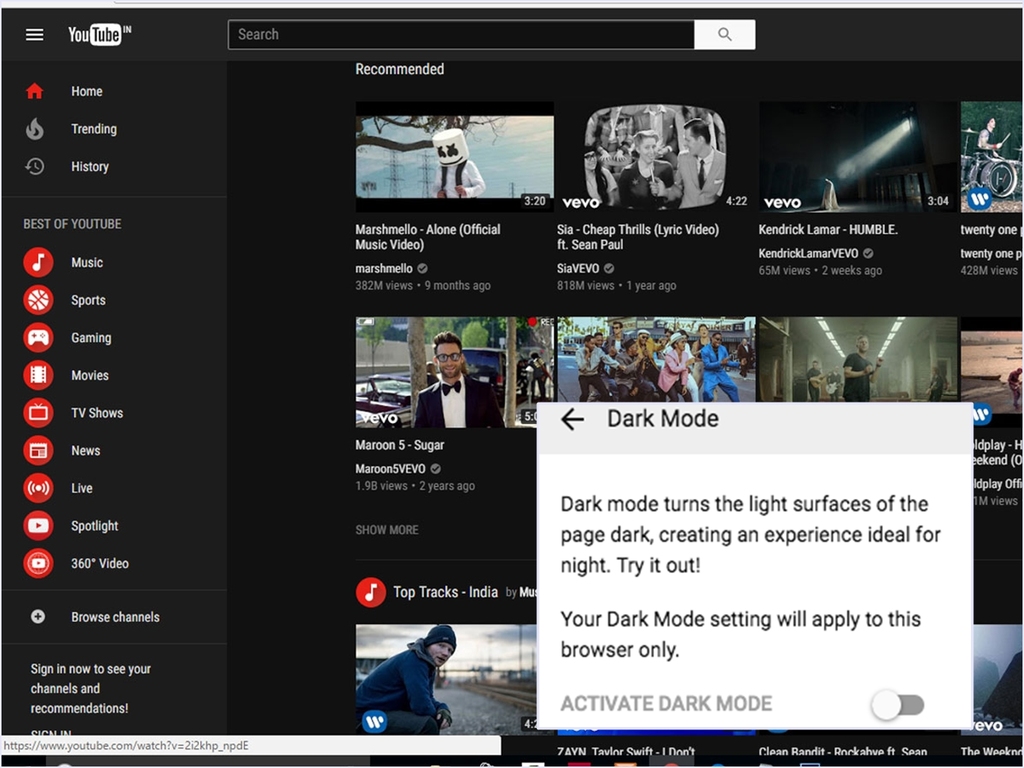This screenshot has height=768, width=1024.
Task: Click the '818M views • 1 year ago' text
Action: pos(616,285)
